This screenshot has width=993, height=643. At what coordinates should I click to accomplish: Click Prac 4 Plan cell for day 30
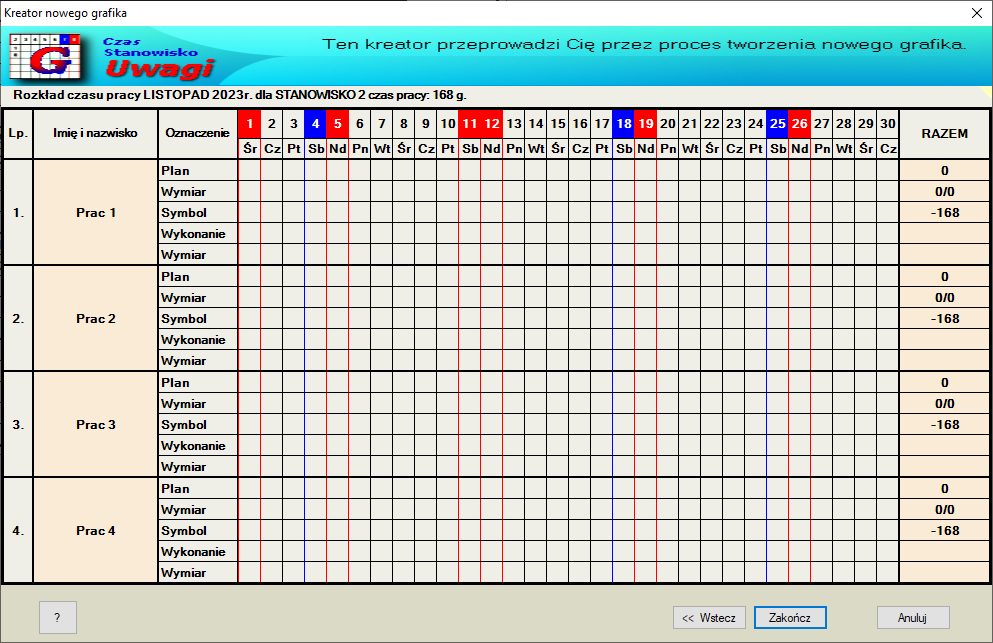click(887, 489)
